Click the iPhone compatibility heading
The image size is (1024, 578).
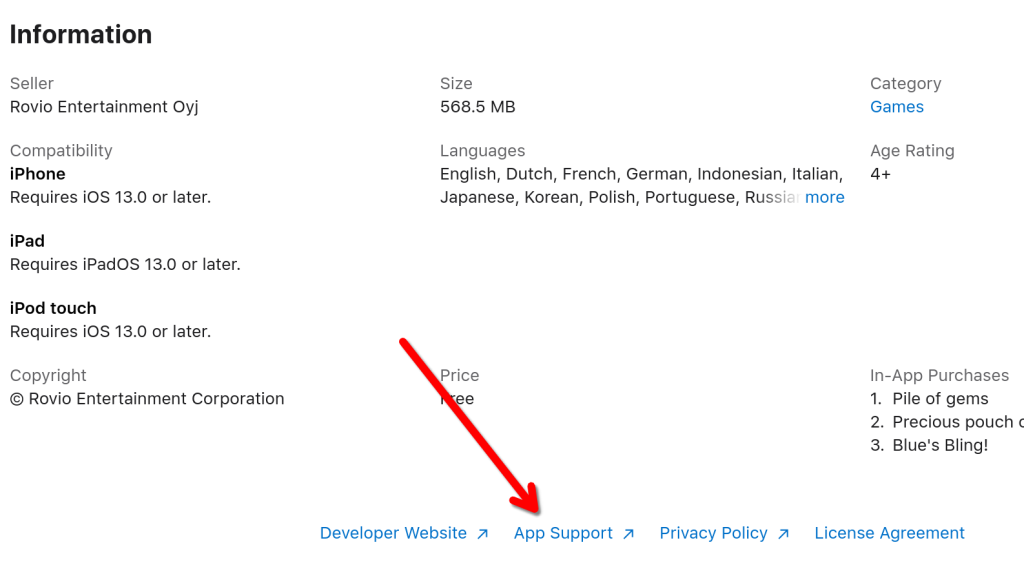point(37,174)
